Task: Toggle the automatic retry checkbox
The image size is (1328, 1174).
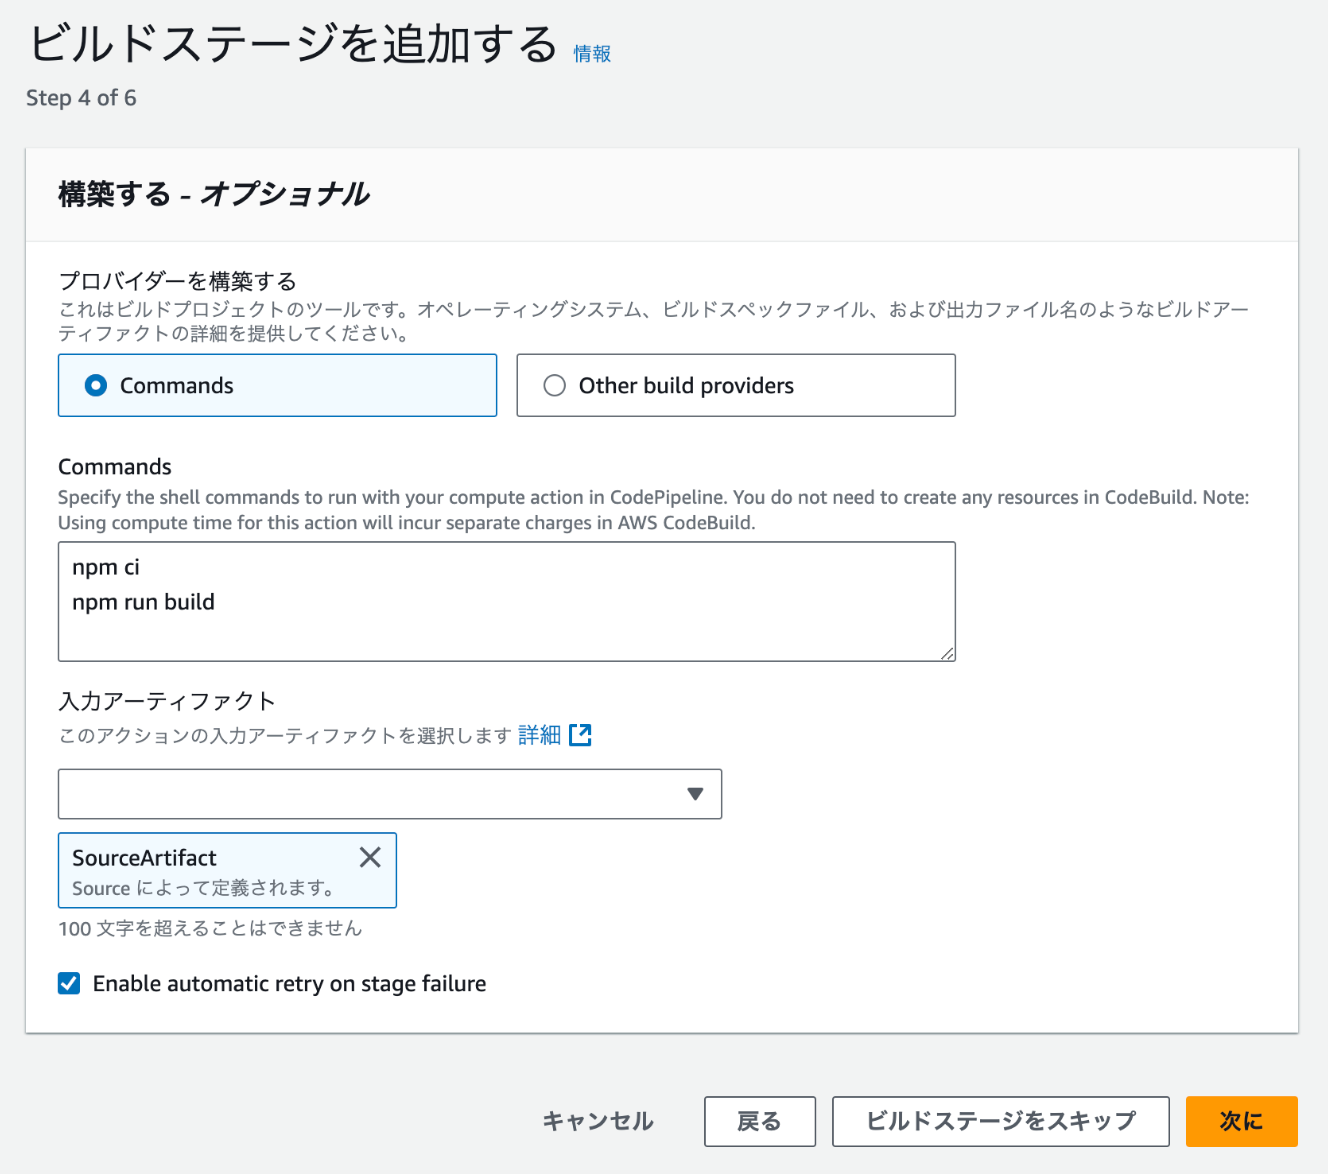Action: pos(69,984)
